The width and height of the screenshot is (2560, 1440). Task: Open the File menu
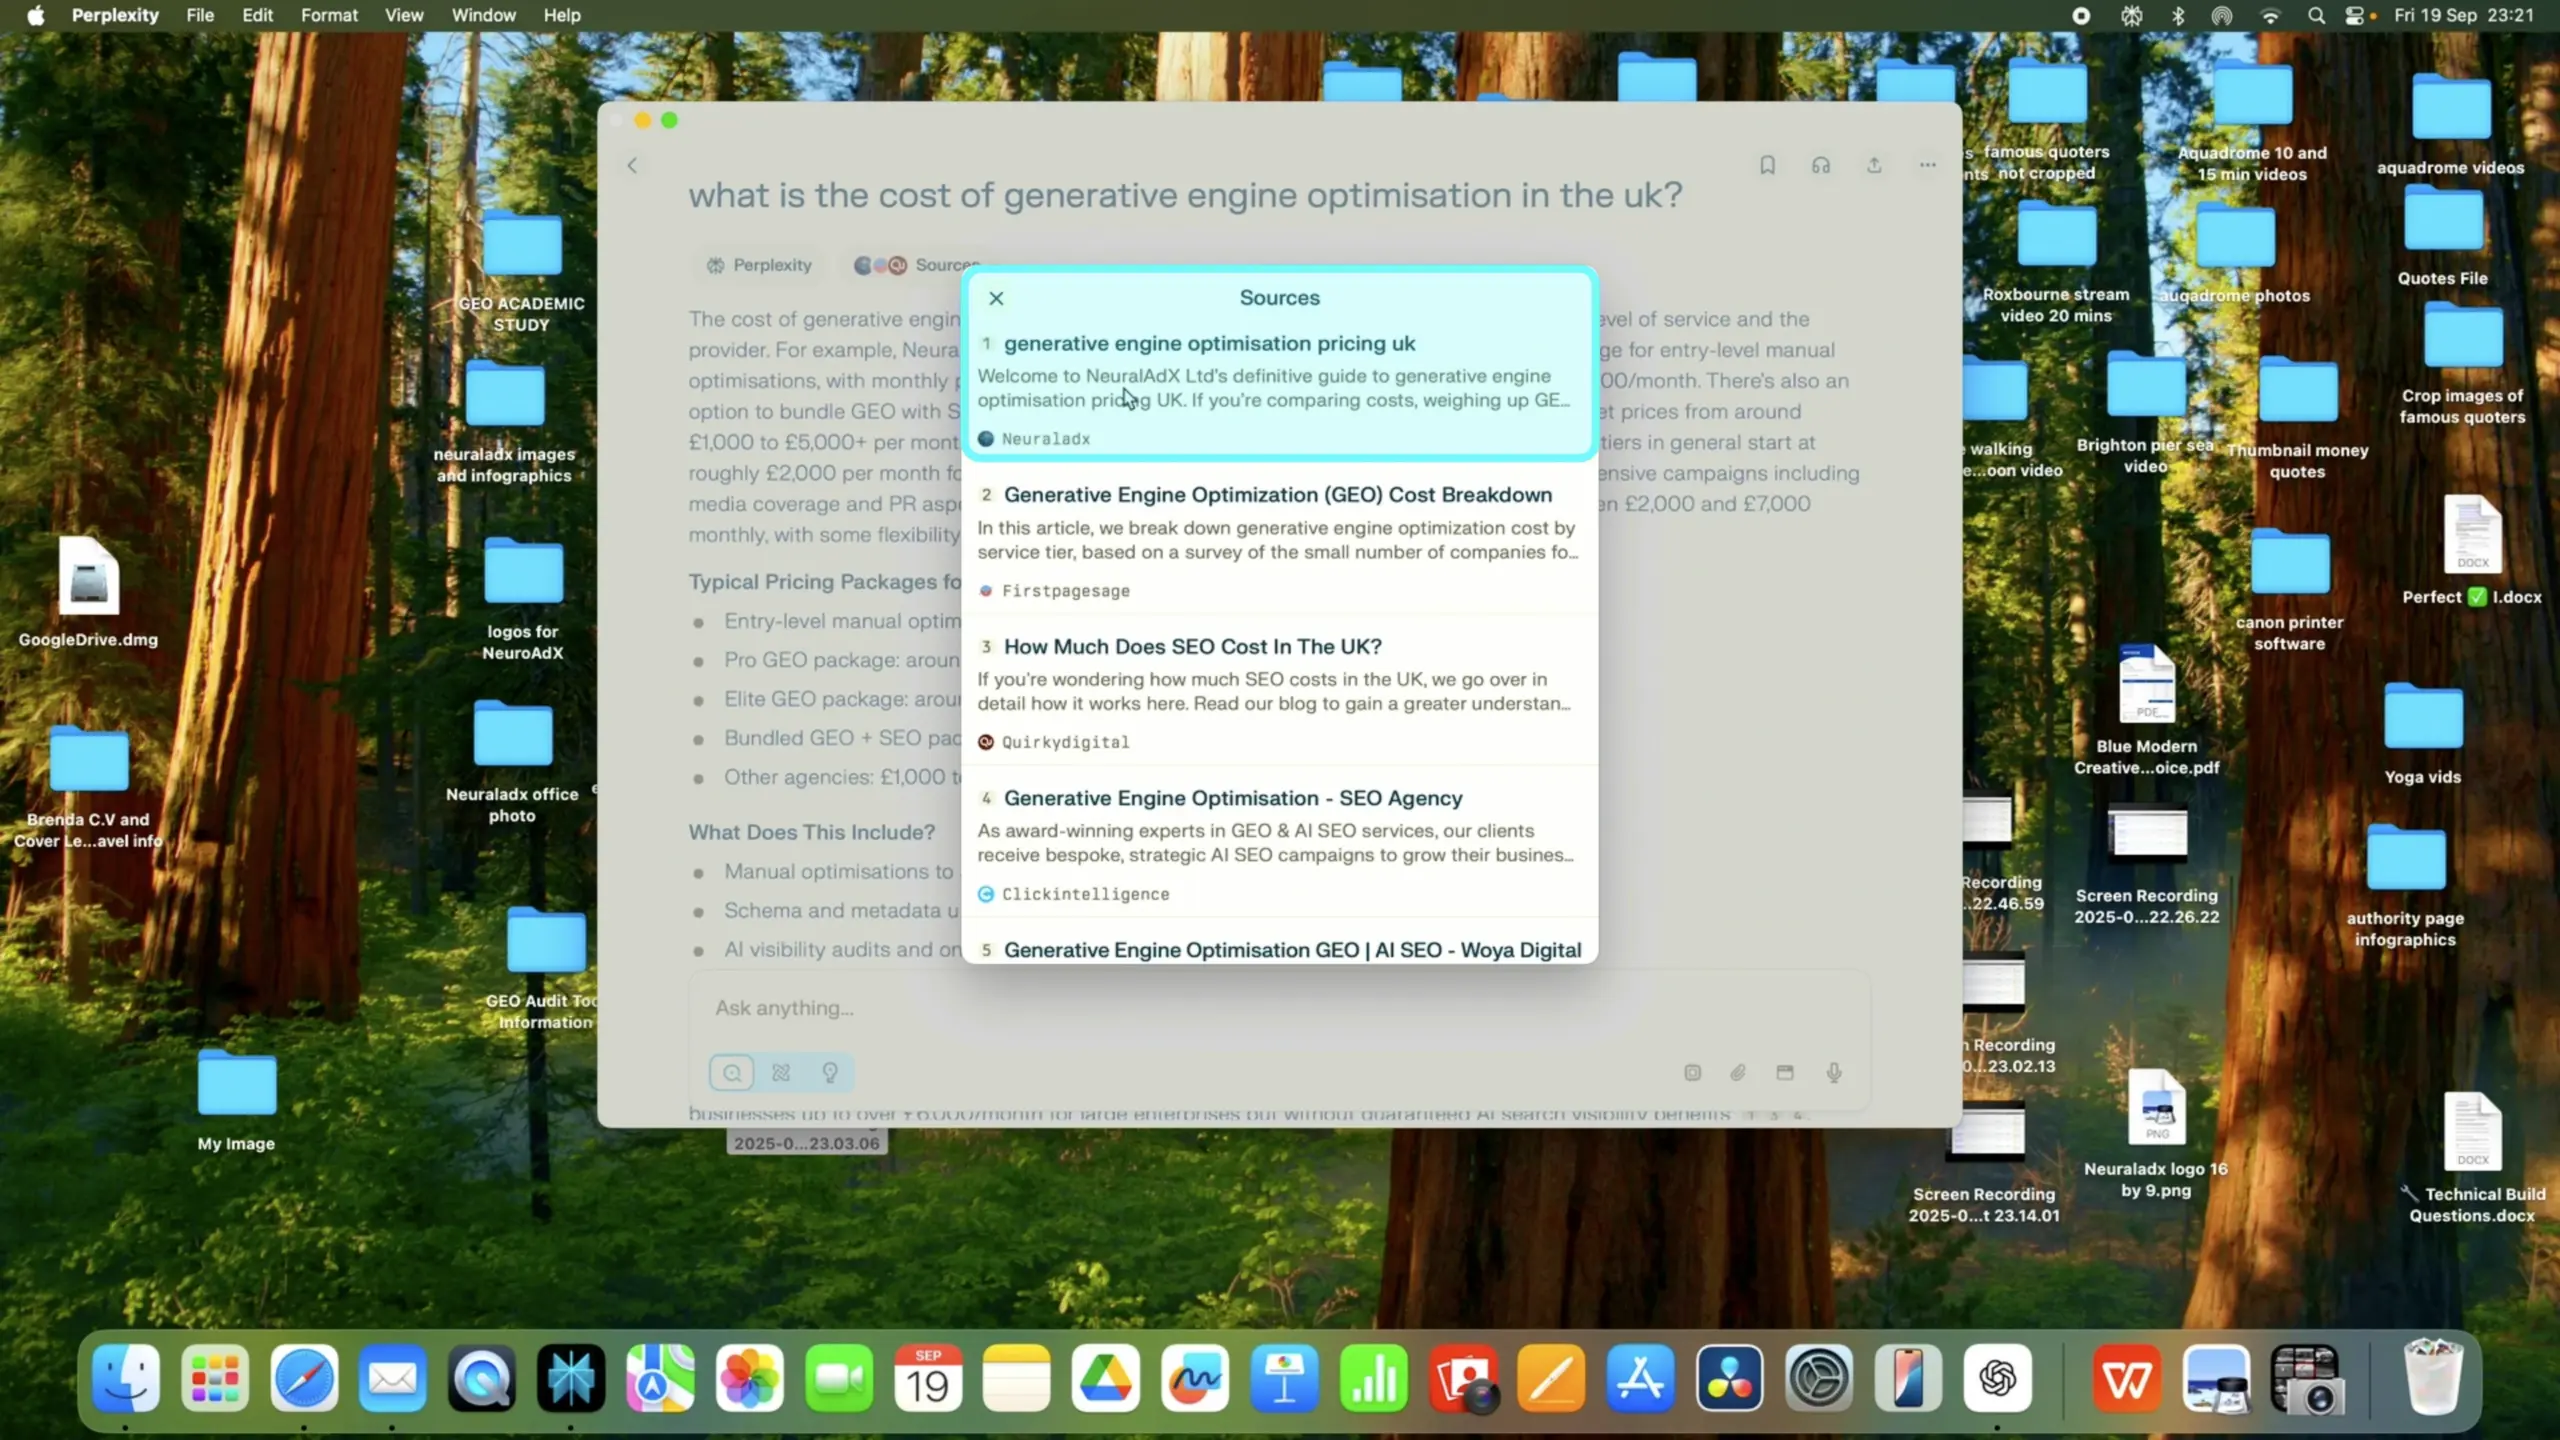(200, 15)
